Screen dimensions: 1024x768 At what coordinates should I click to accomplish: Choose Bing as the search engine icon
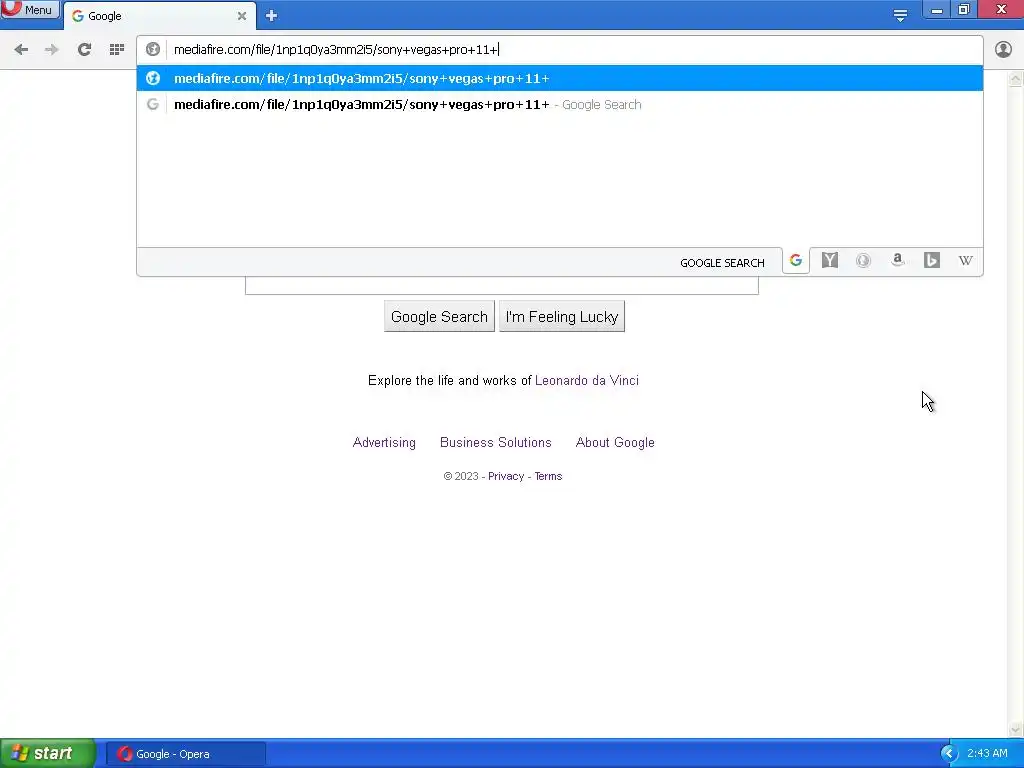tap(931, 261)
